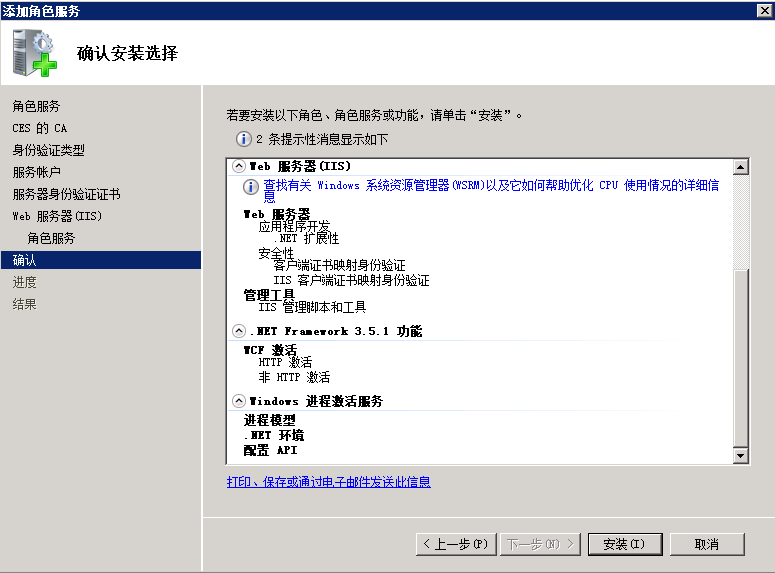Close the 添加角色服务 dialog
Viewport: 775px width, 573px height.
tap(764, 10)
